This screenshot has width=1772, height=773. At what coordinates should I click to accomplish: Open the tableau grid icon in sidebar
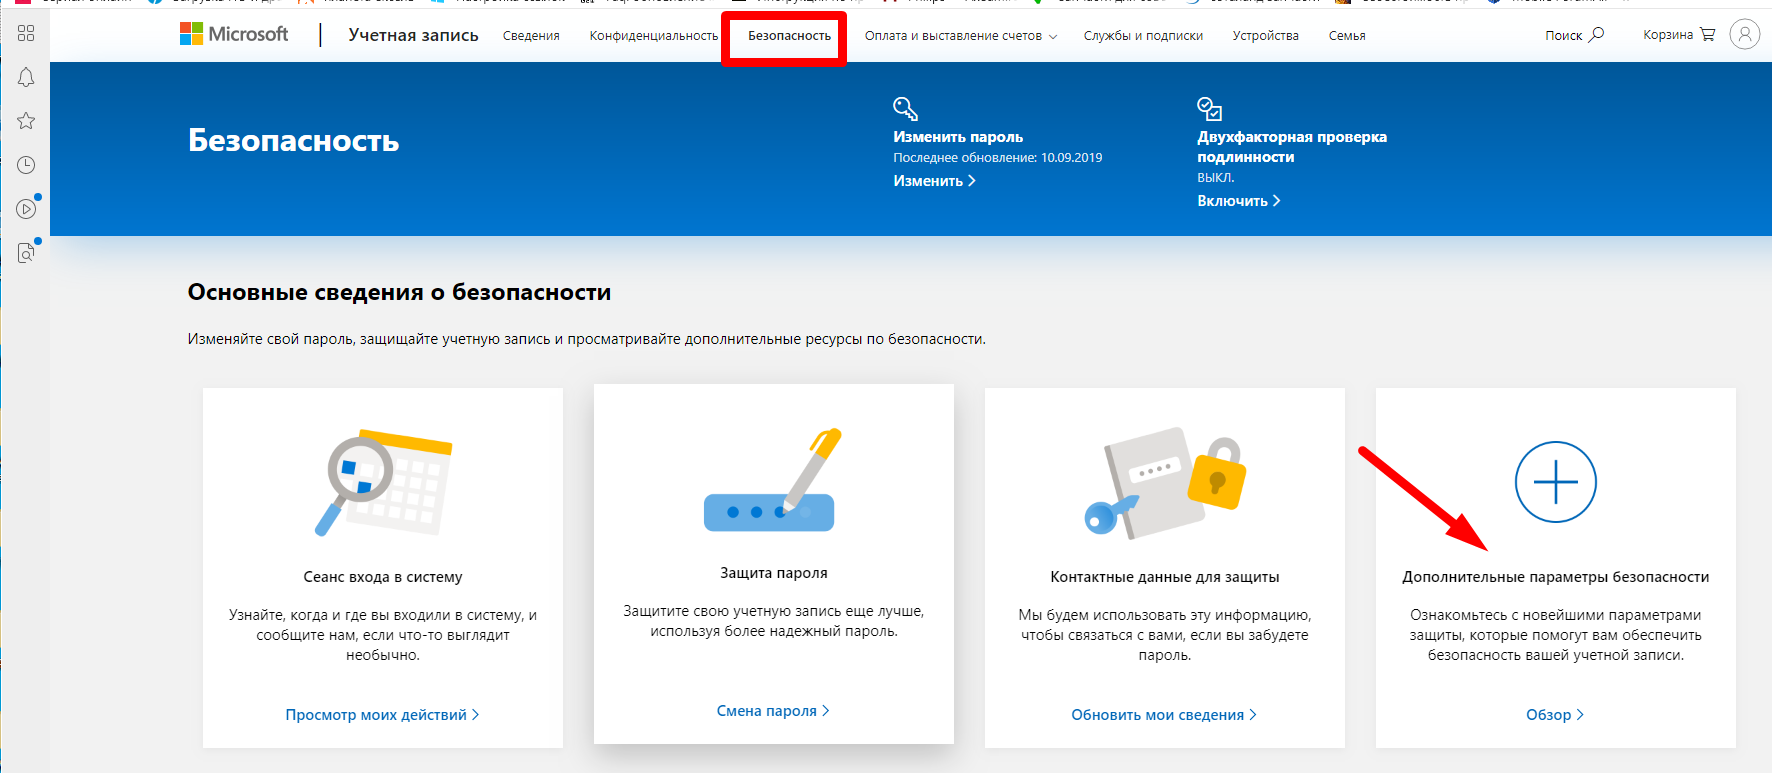coord(26,34)
